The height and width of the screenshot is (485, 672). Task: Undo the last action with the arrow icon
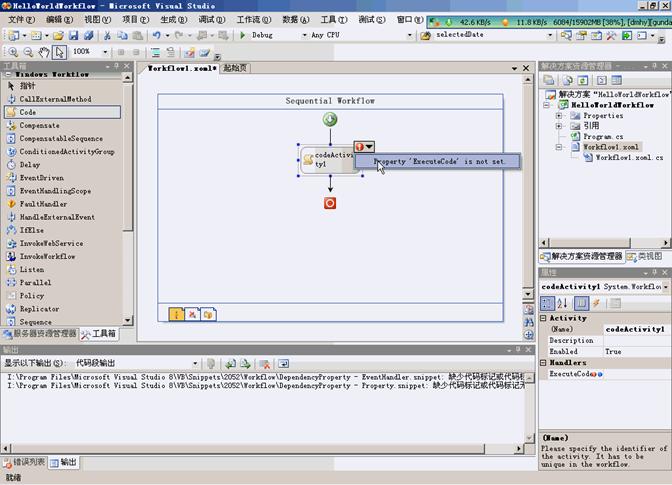[x=156, y=36]
